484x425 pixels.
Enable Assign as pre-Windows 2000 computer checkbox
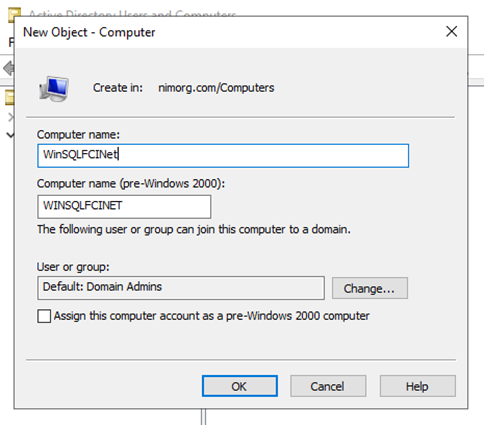point(44,316)
